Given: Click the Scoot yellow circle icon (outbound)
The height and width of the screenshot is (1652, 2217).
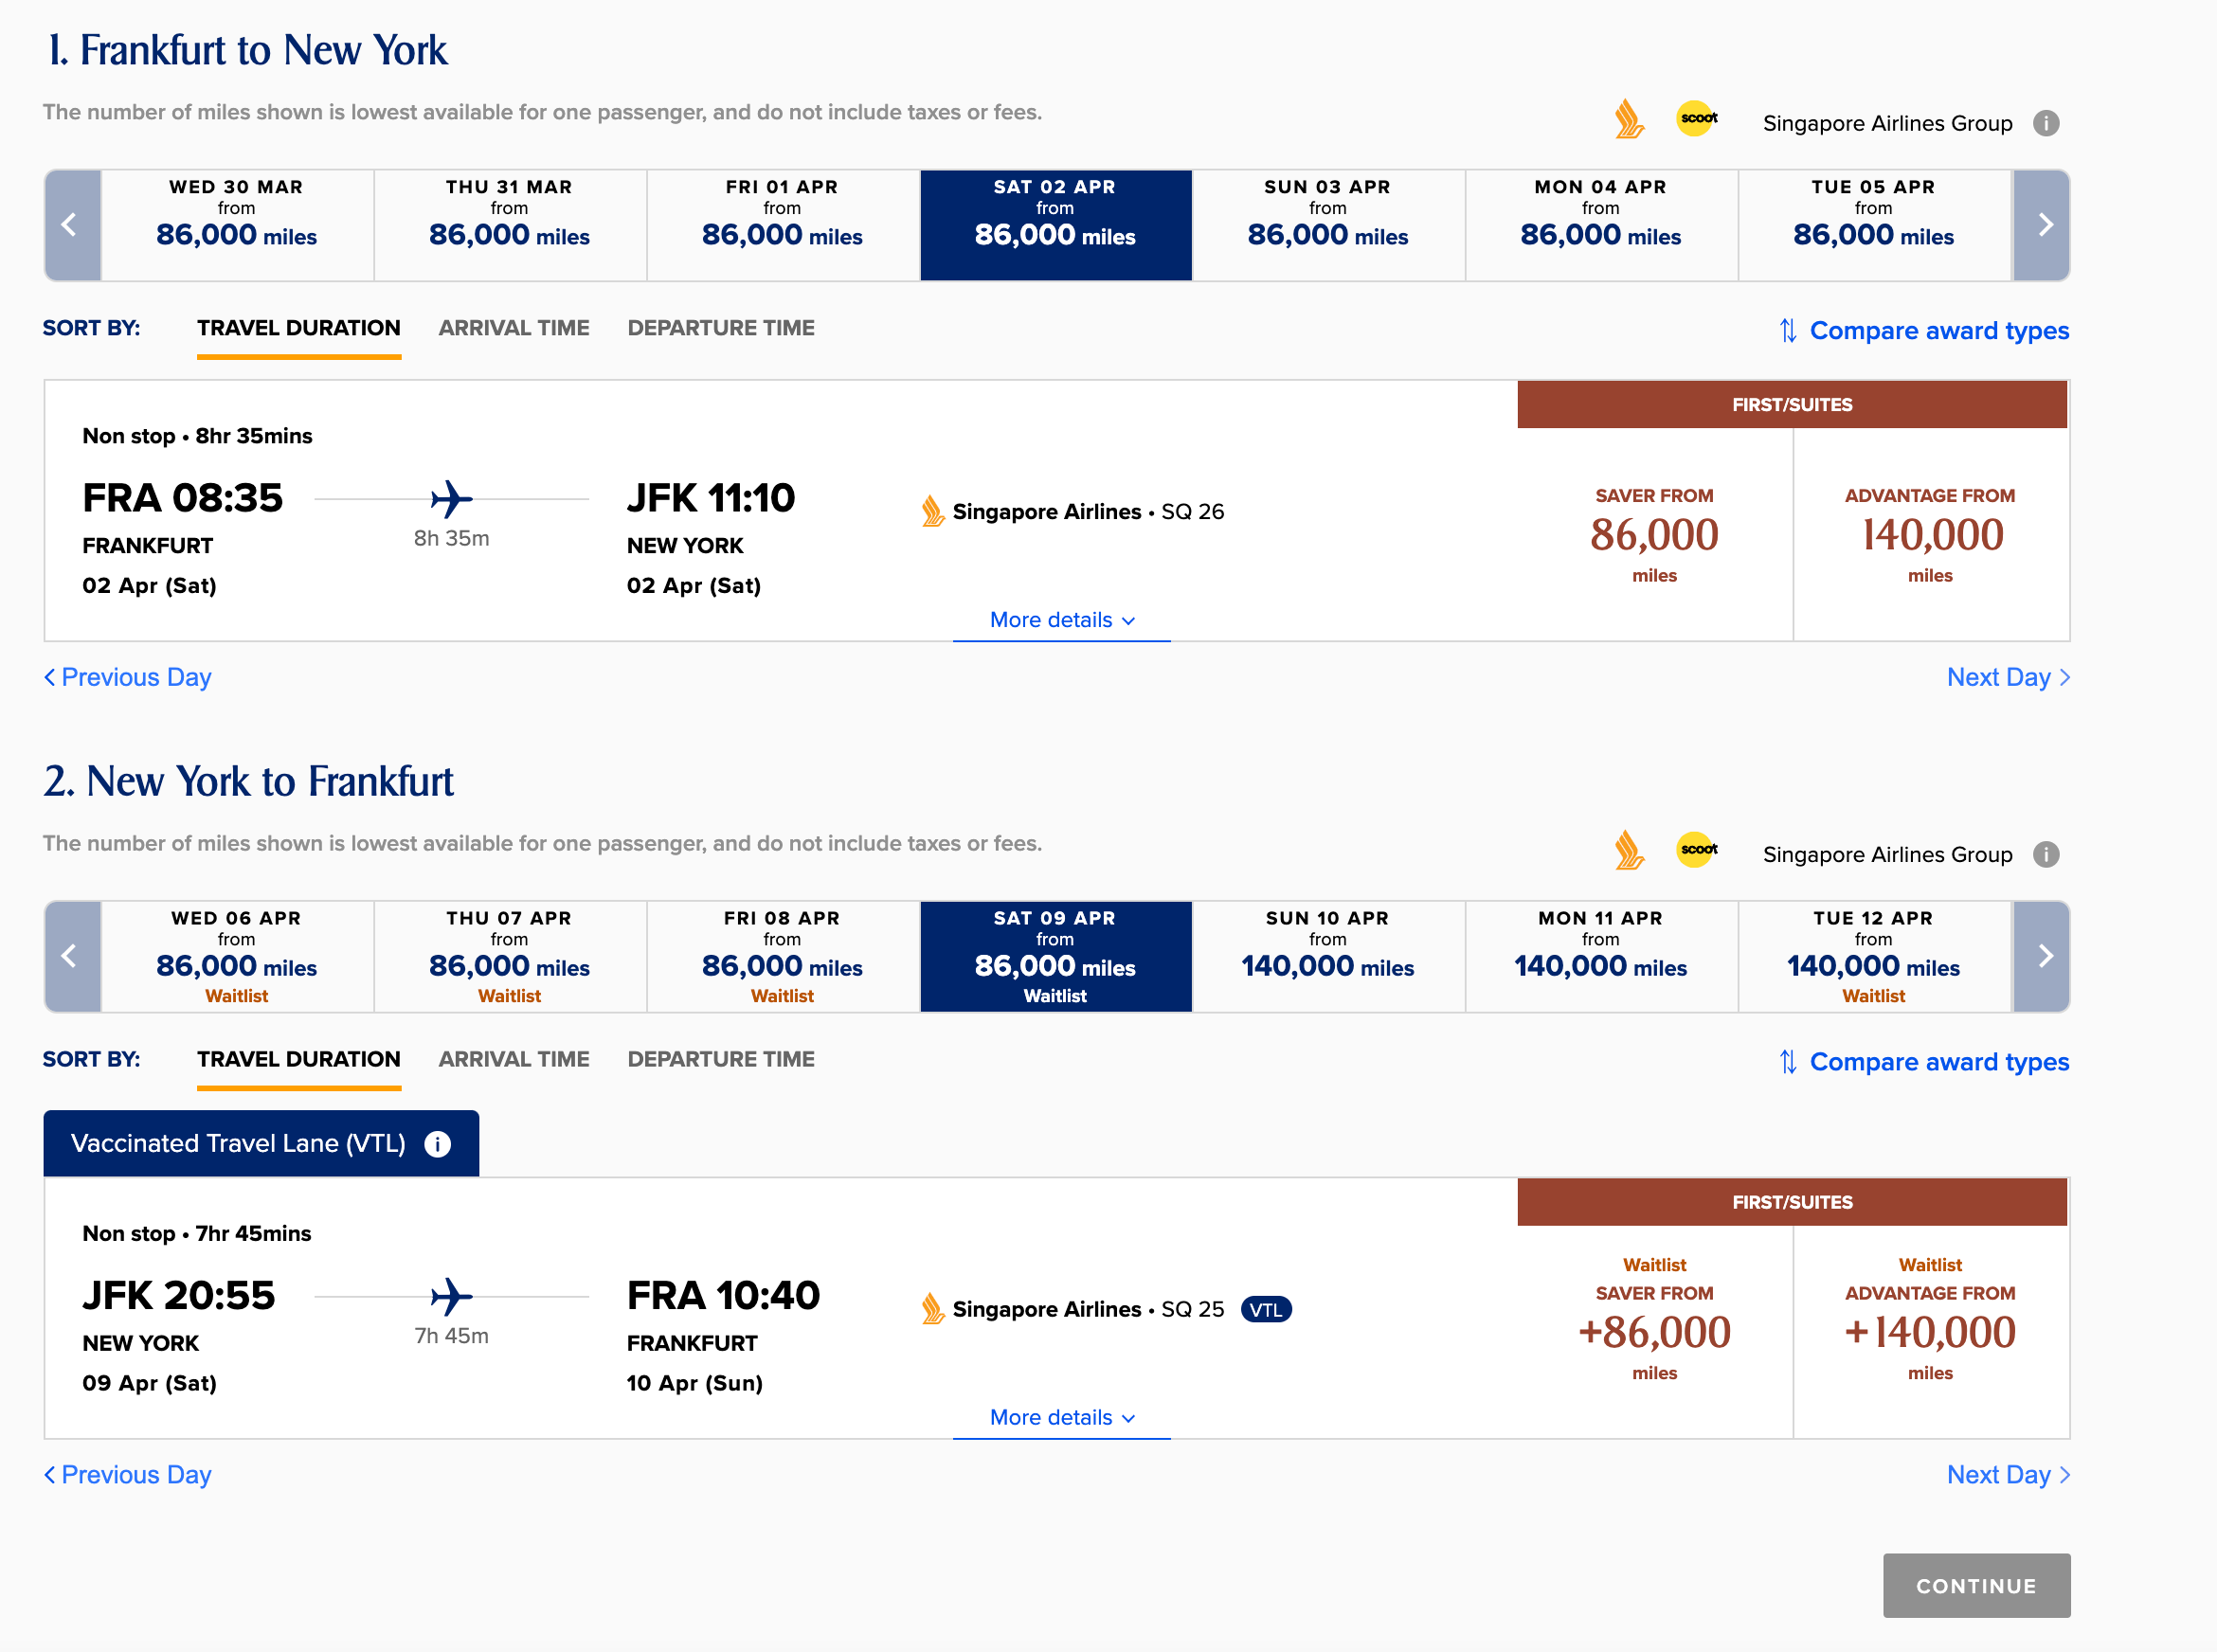Looking at the screenshot, I should click(x=1695, y=119).
